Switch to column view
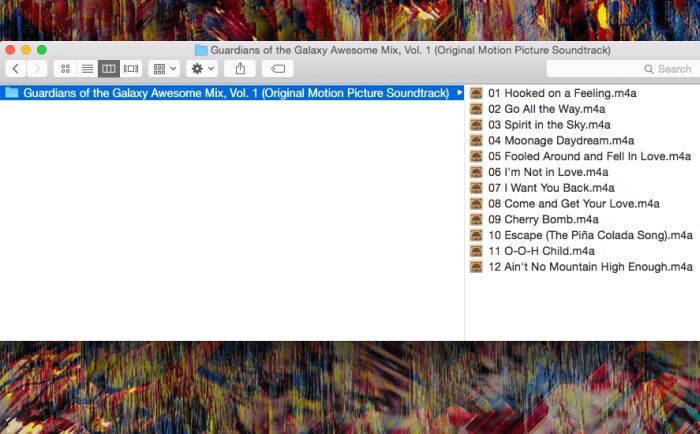700x434 pixels. (109, 69)
